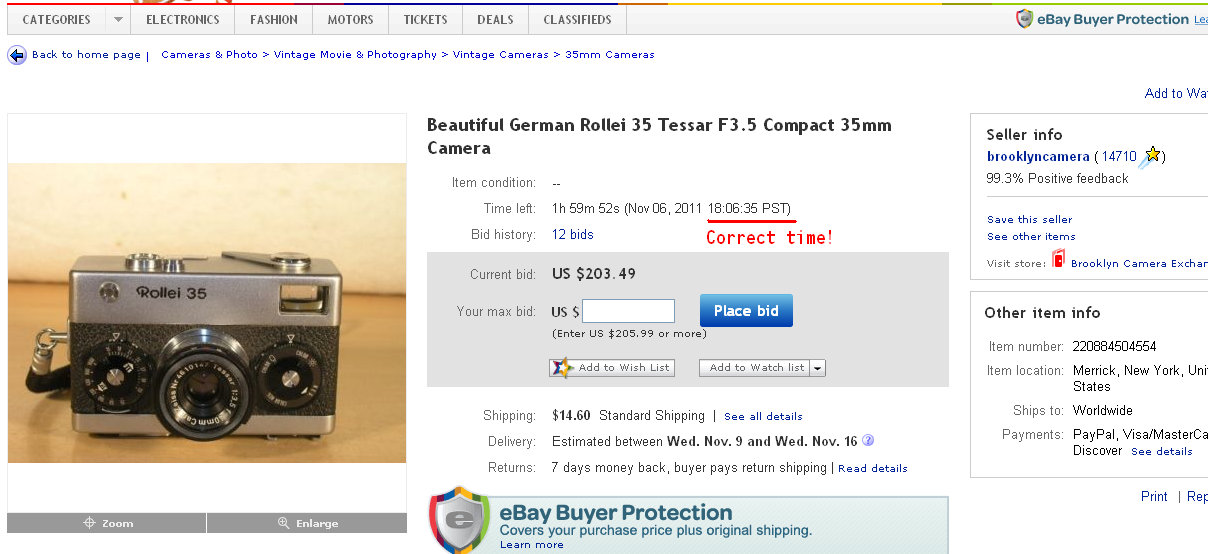Select the Deals tab

tap(495, 19)
